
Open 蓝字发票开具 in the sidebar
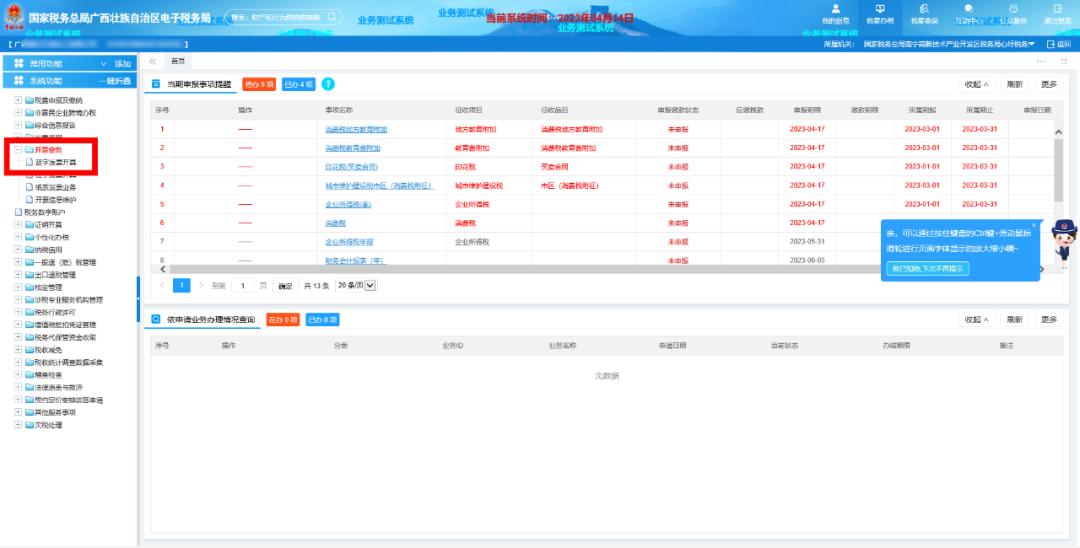point(57,162)
